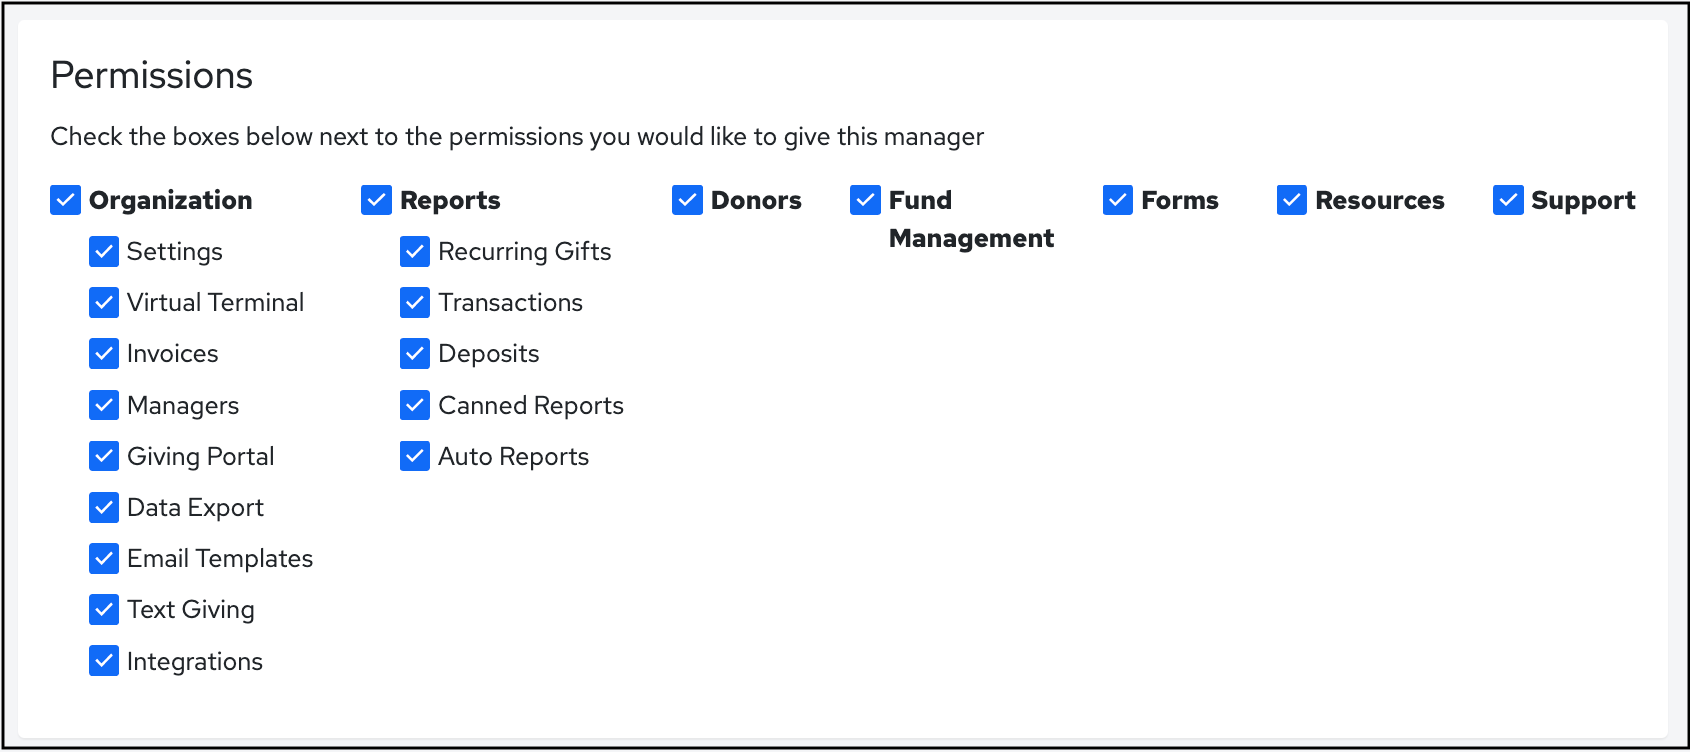This screenshot has height=752, width=1690.
Task: Toggle the Support permission checkbox
Action: click(x=1507, y=200)
